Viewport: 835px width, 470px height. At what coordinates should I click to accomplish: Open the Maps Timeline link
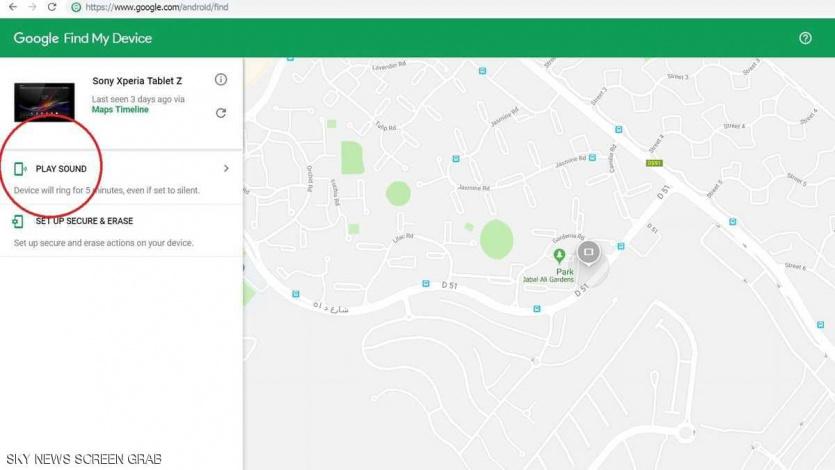120,110
